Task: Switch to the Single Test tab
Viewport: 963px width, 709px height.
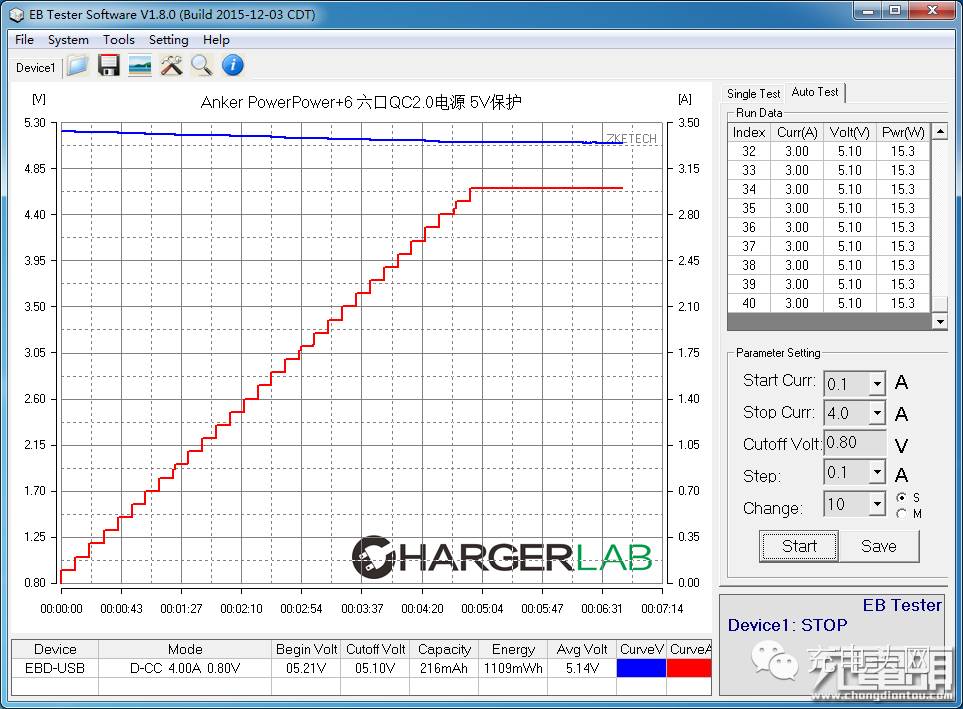Action: click(753, 94)
